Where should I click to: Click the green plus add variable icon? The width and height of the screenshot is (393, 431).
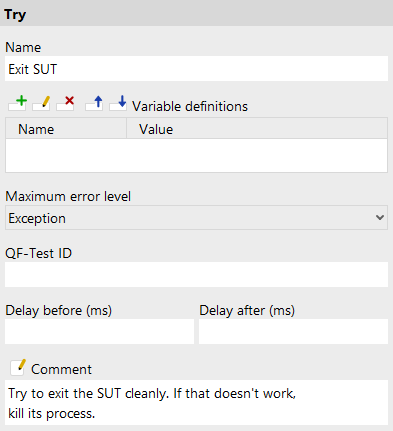(18, 103)
